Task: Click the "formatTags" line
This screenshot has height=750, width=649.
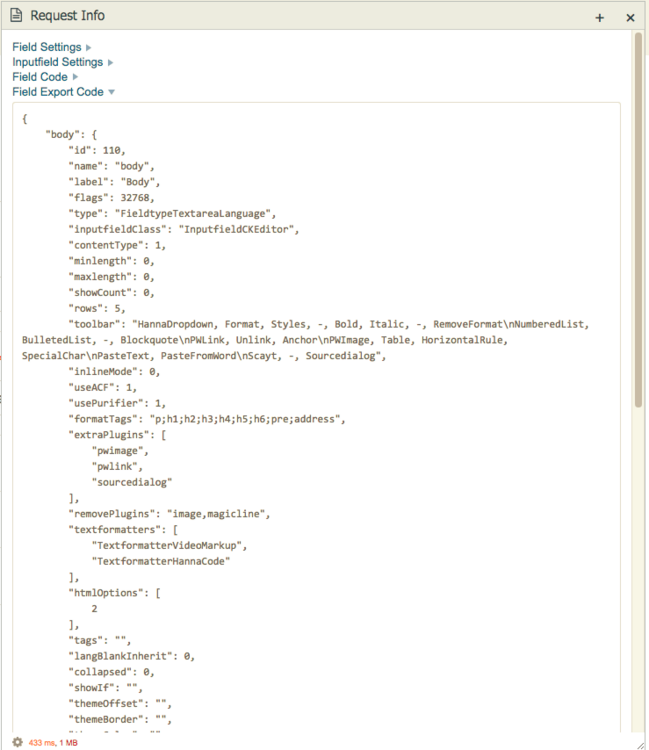Action: tap(207, 419)
